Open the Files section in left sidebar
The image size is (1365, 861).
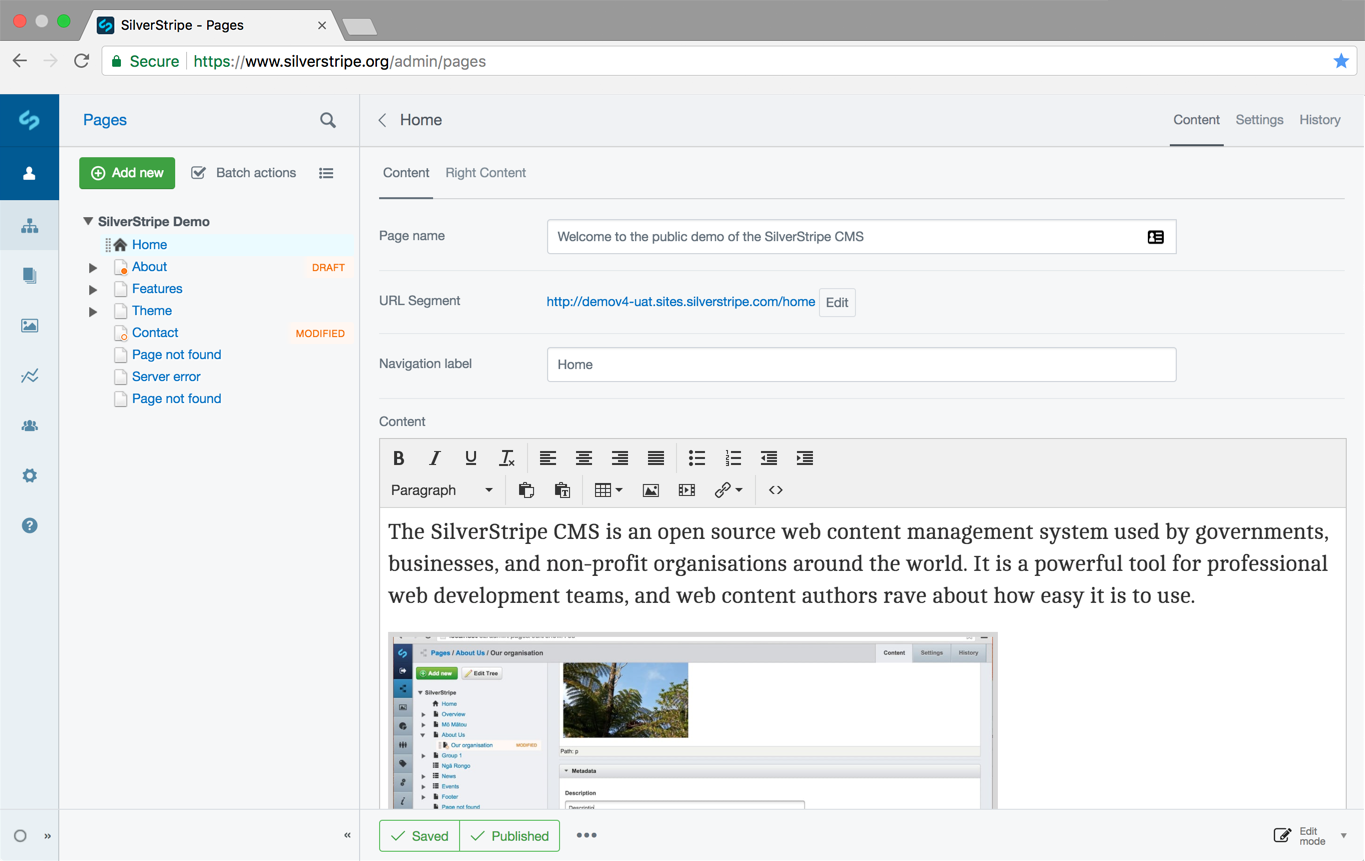(29, 325)
